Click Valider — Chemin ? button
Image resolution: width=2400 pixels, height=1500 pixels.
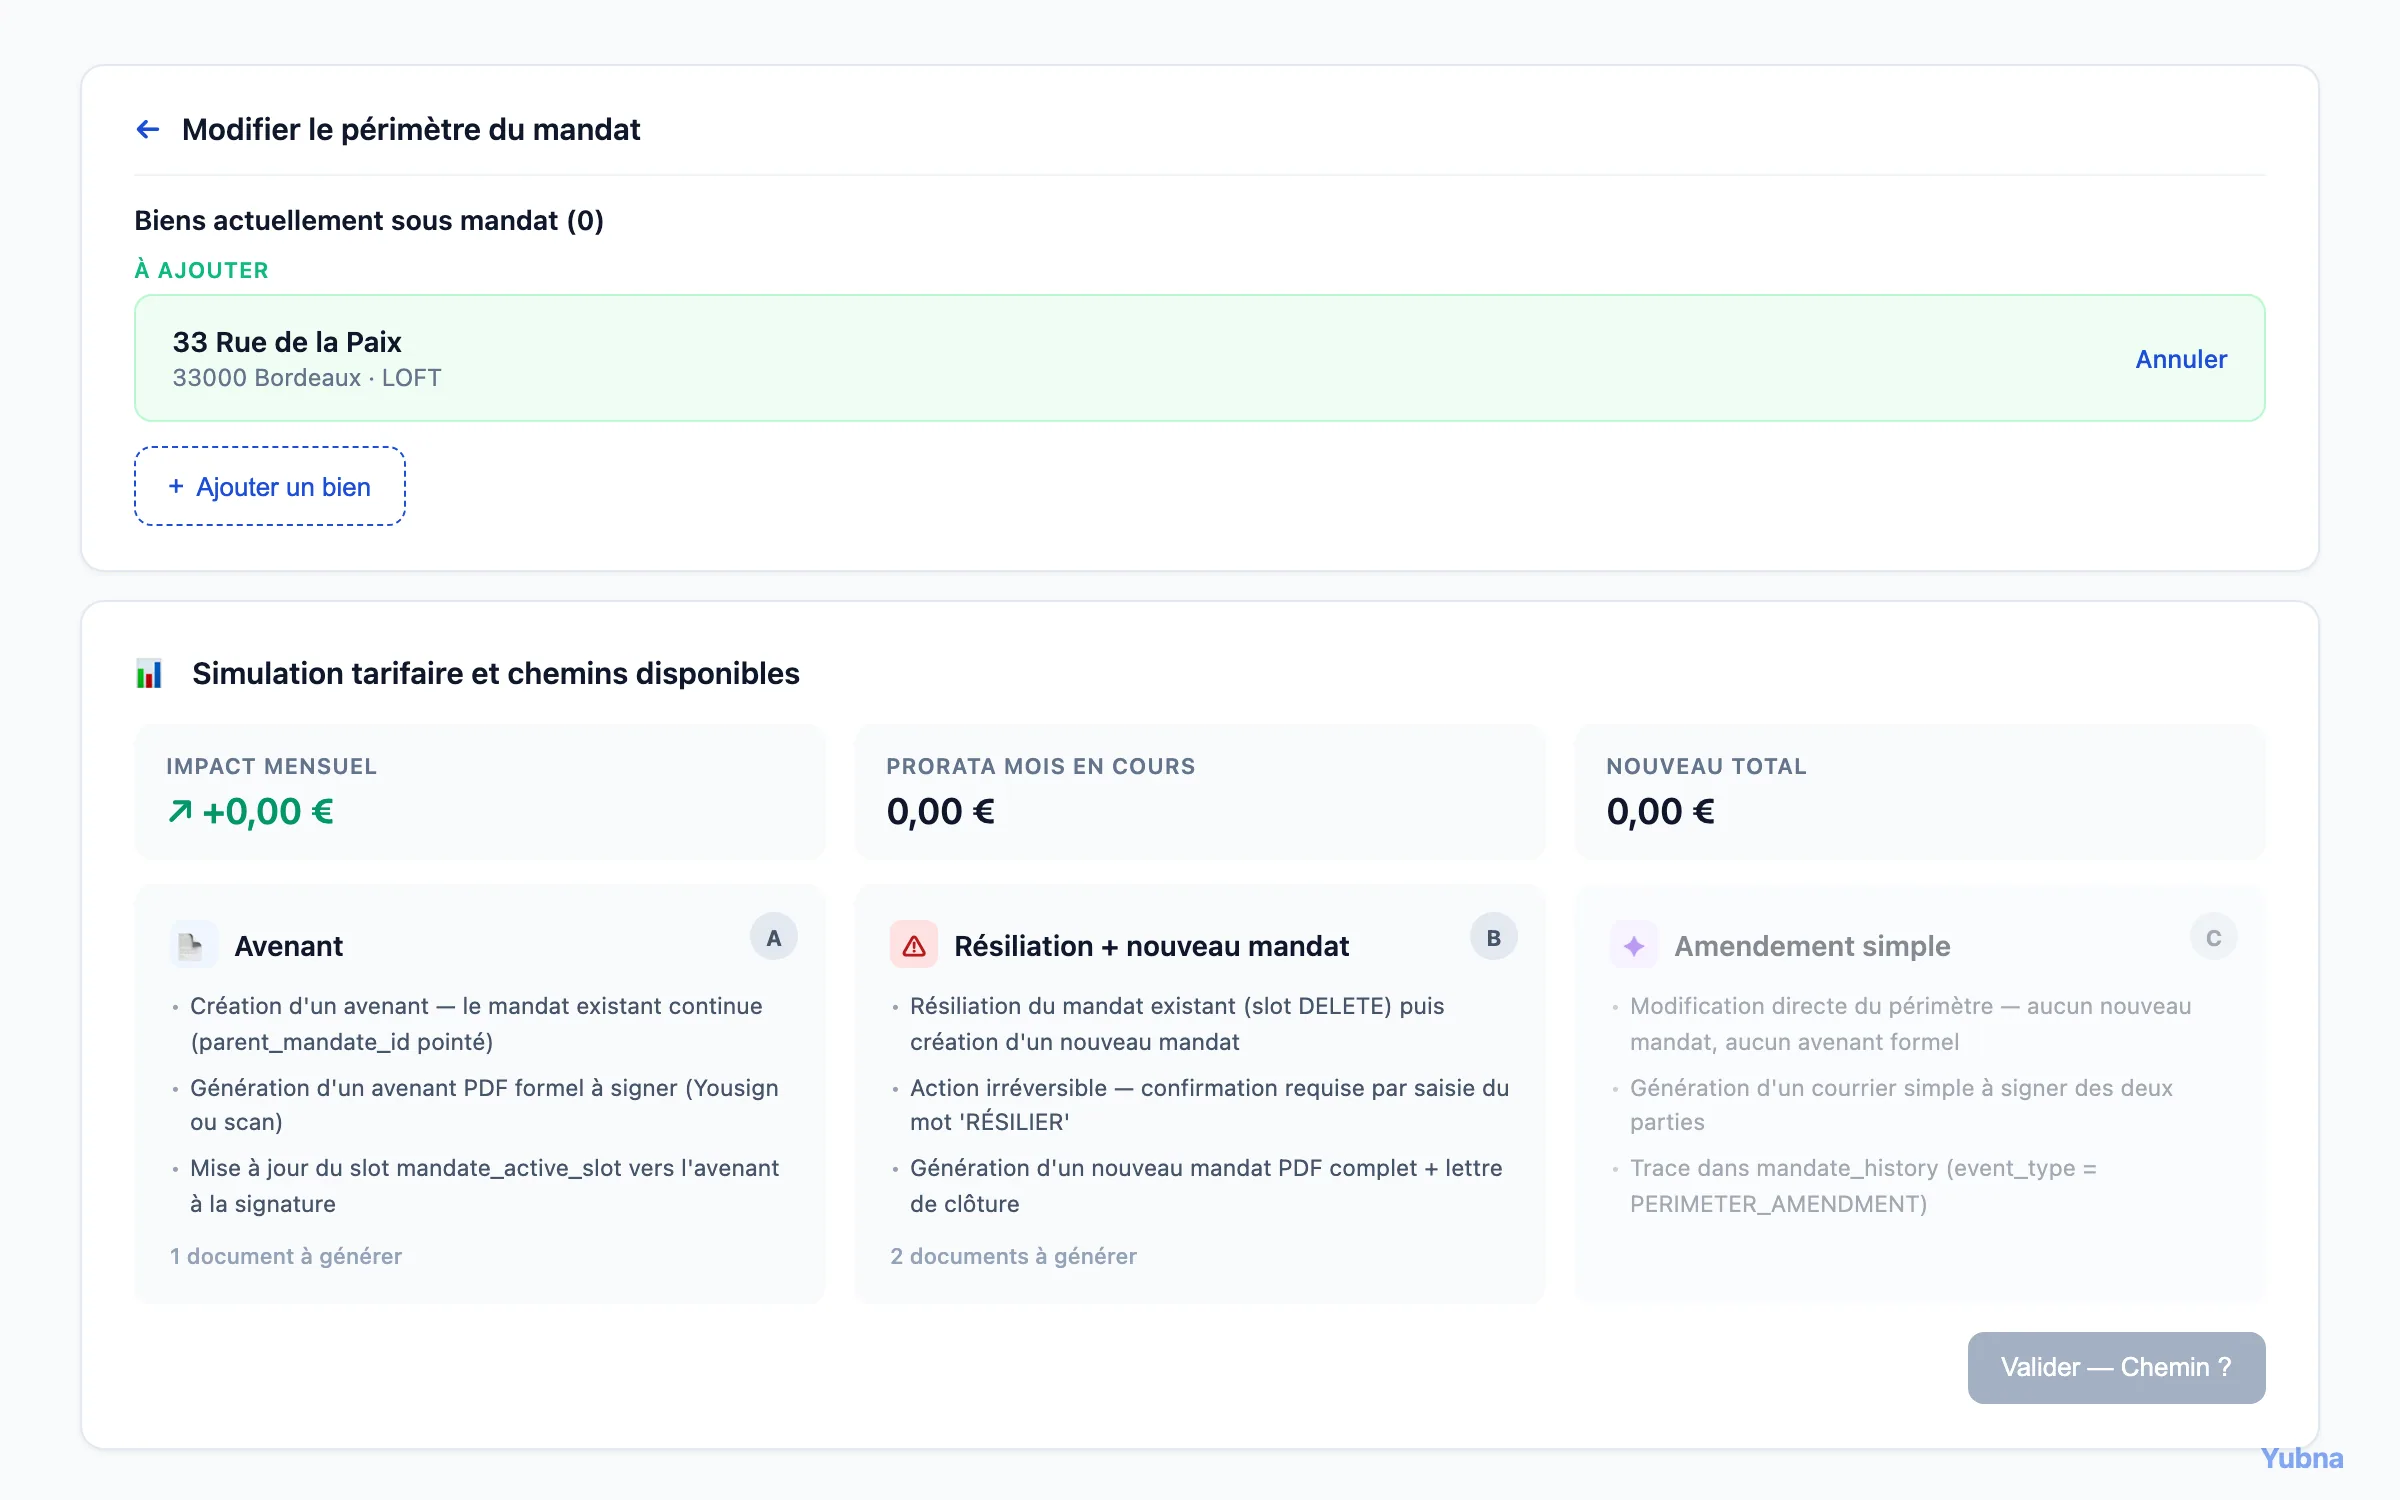pyautogui.click(x=2116, y=1367)
